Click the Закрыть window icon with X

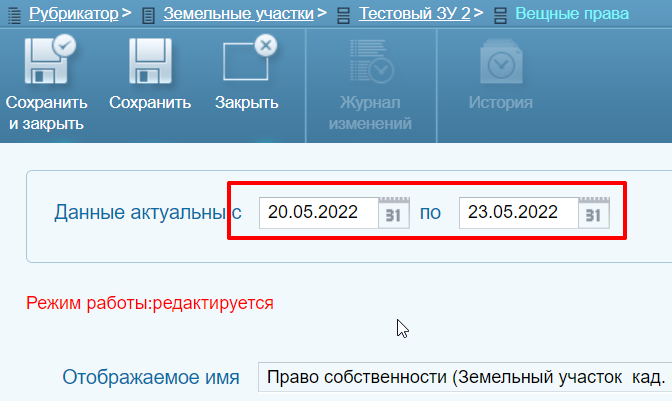click(249, 58)
